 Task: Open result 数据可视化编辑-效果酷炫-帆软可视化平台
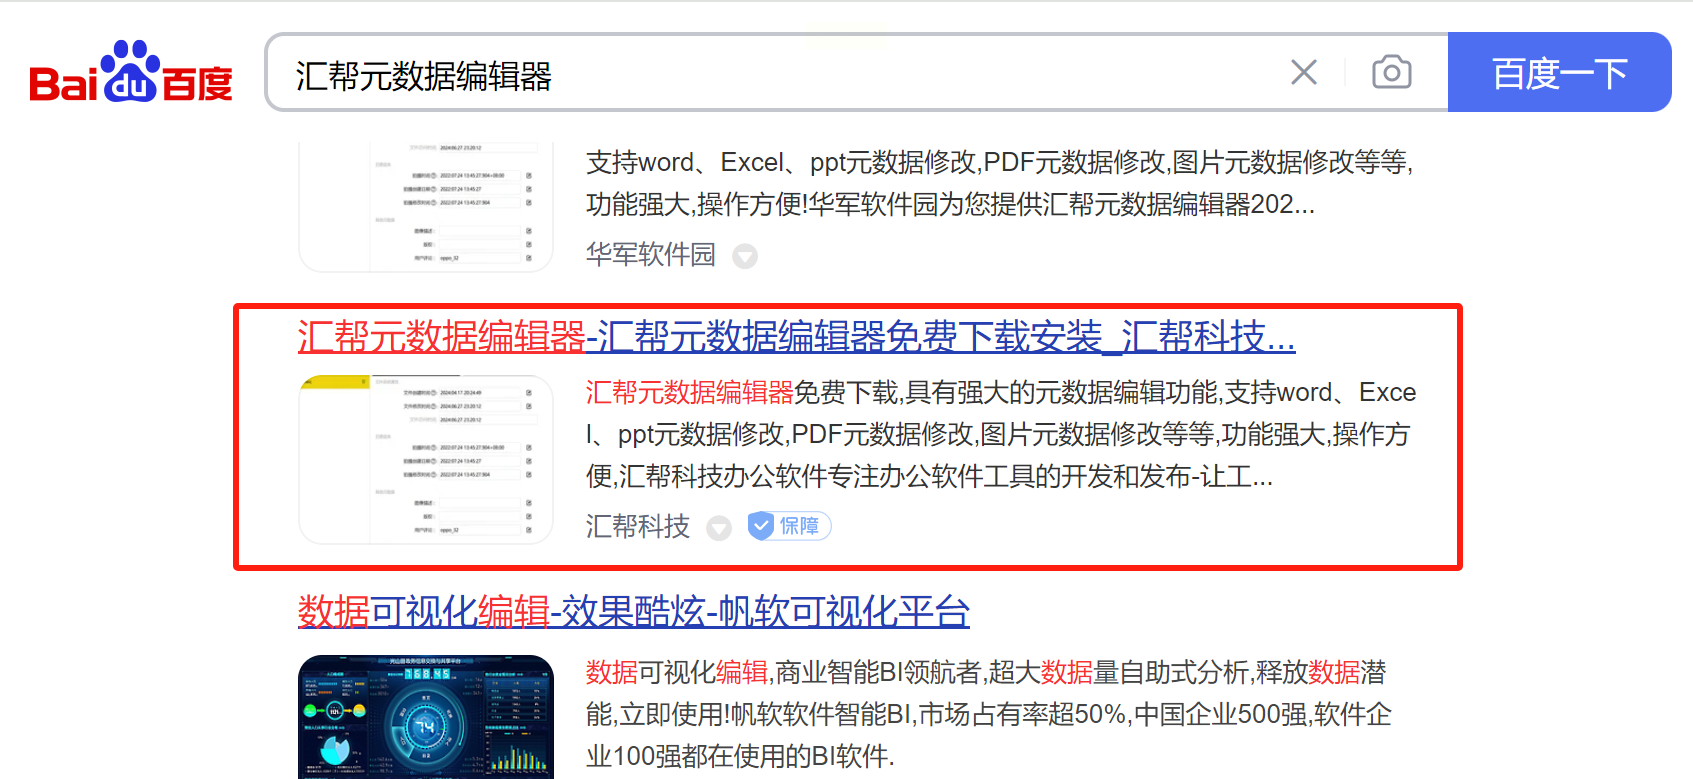click(634, 611)
